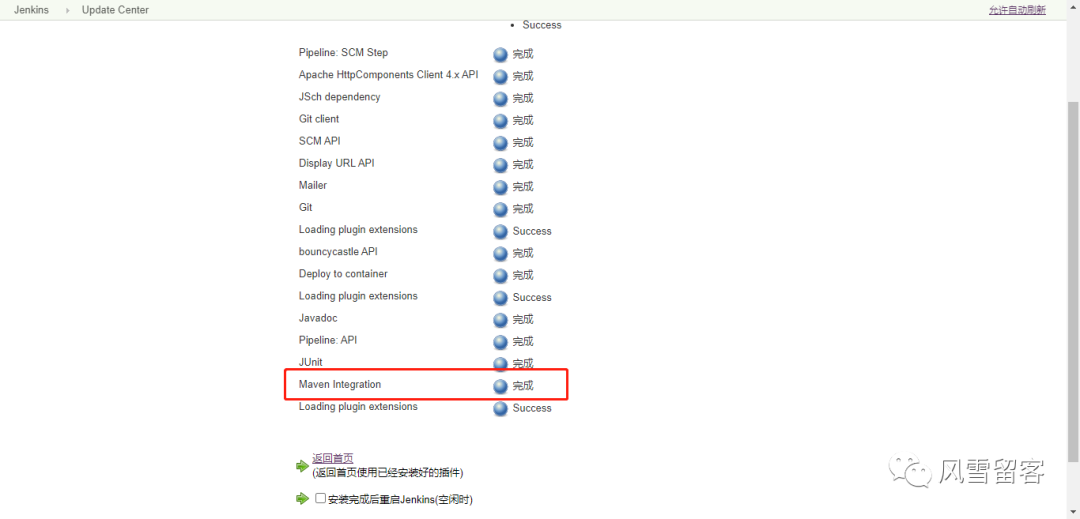Select the Pipeline: SCM Step text
This screenshot has height=519, width=1080.
343,52
